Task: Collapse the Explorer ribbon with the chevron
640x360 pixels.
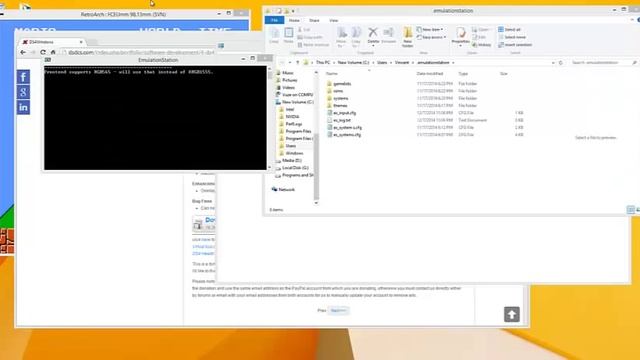Action: click(x=632, y=20)
